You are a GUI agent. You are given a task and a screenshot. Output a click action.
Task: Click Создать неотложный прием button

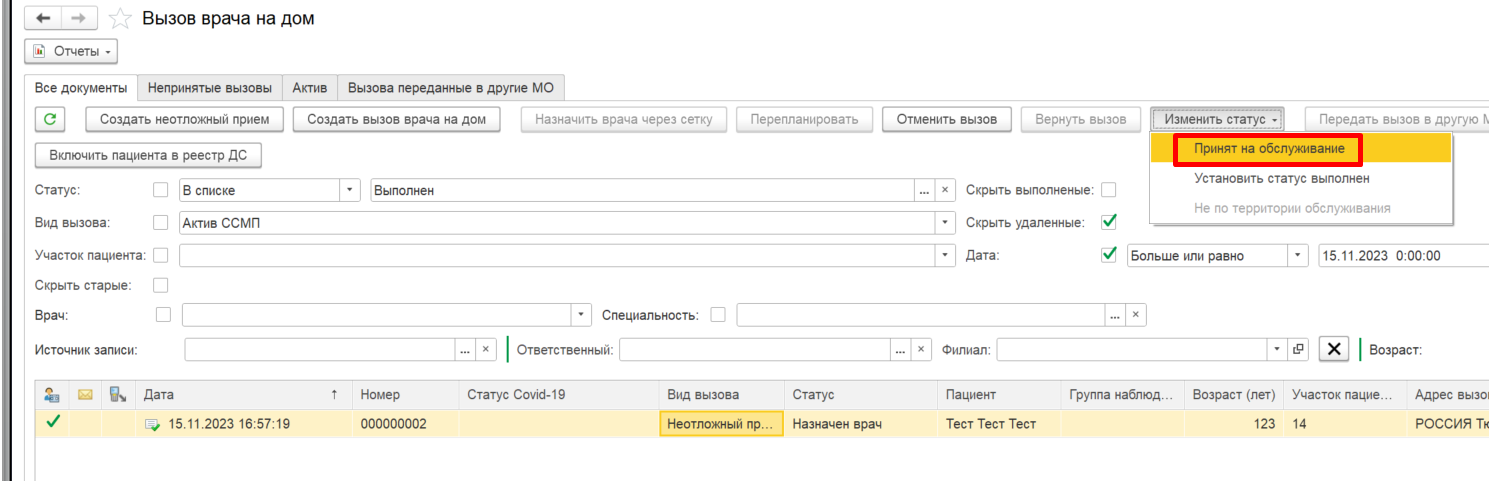pos(184,120)
